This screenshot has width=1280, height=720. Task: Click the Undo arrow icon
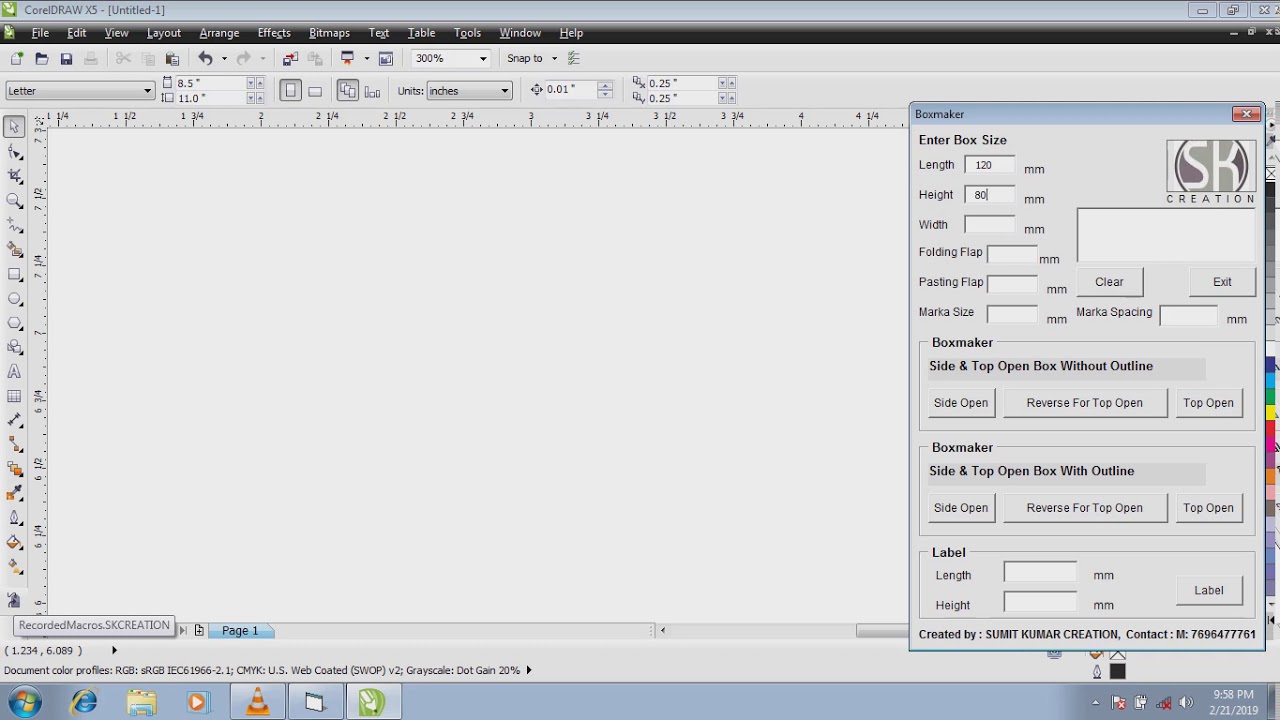(205, 59)
